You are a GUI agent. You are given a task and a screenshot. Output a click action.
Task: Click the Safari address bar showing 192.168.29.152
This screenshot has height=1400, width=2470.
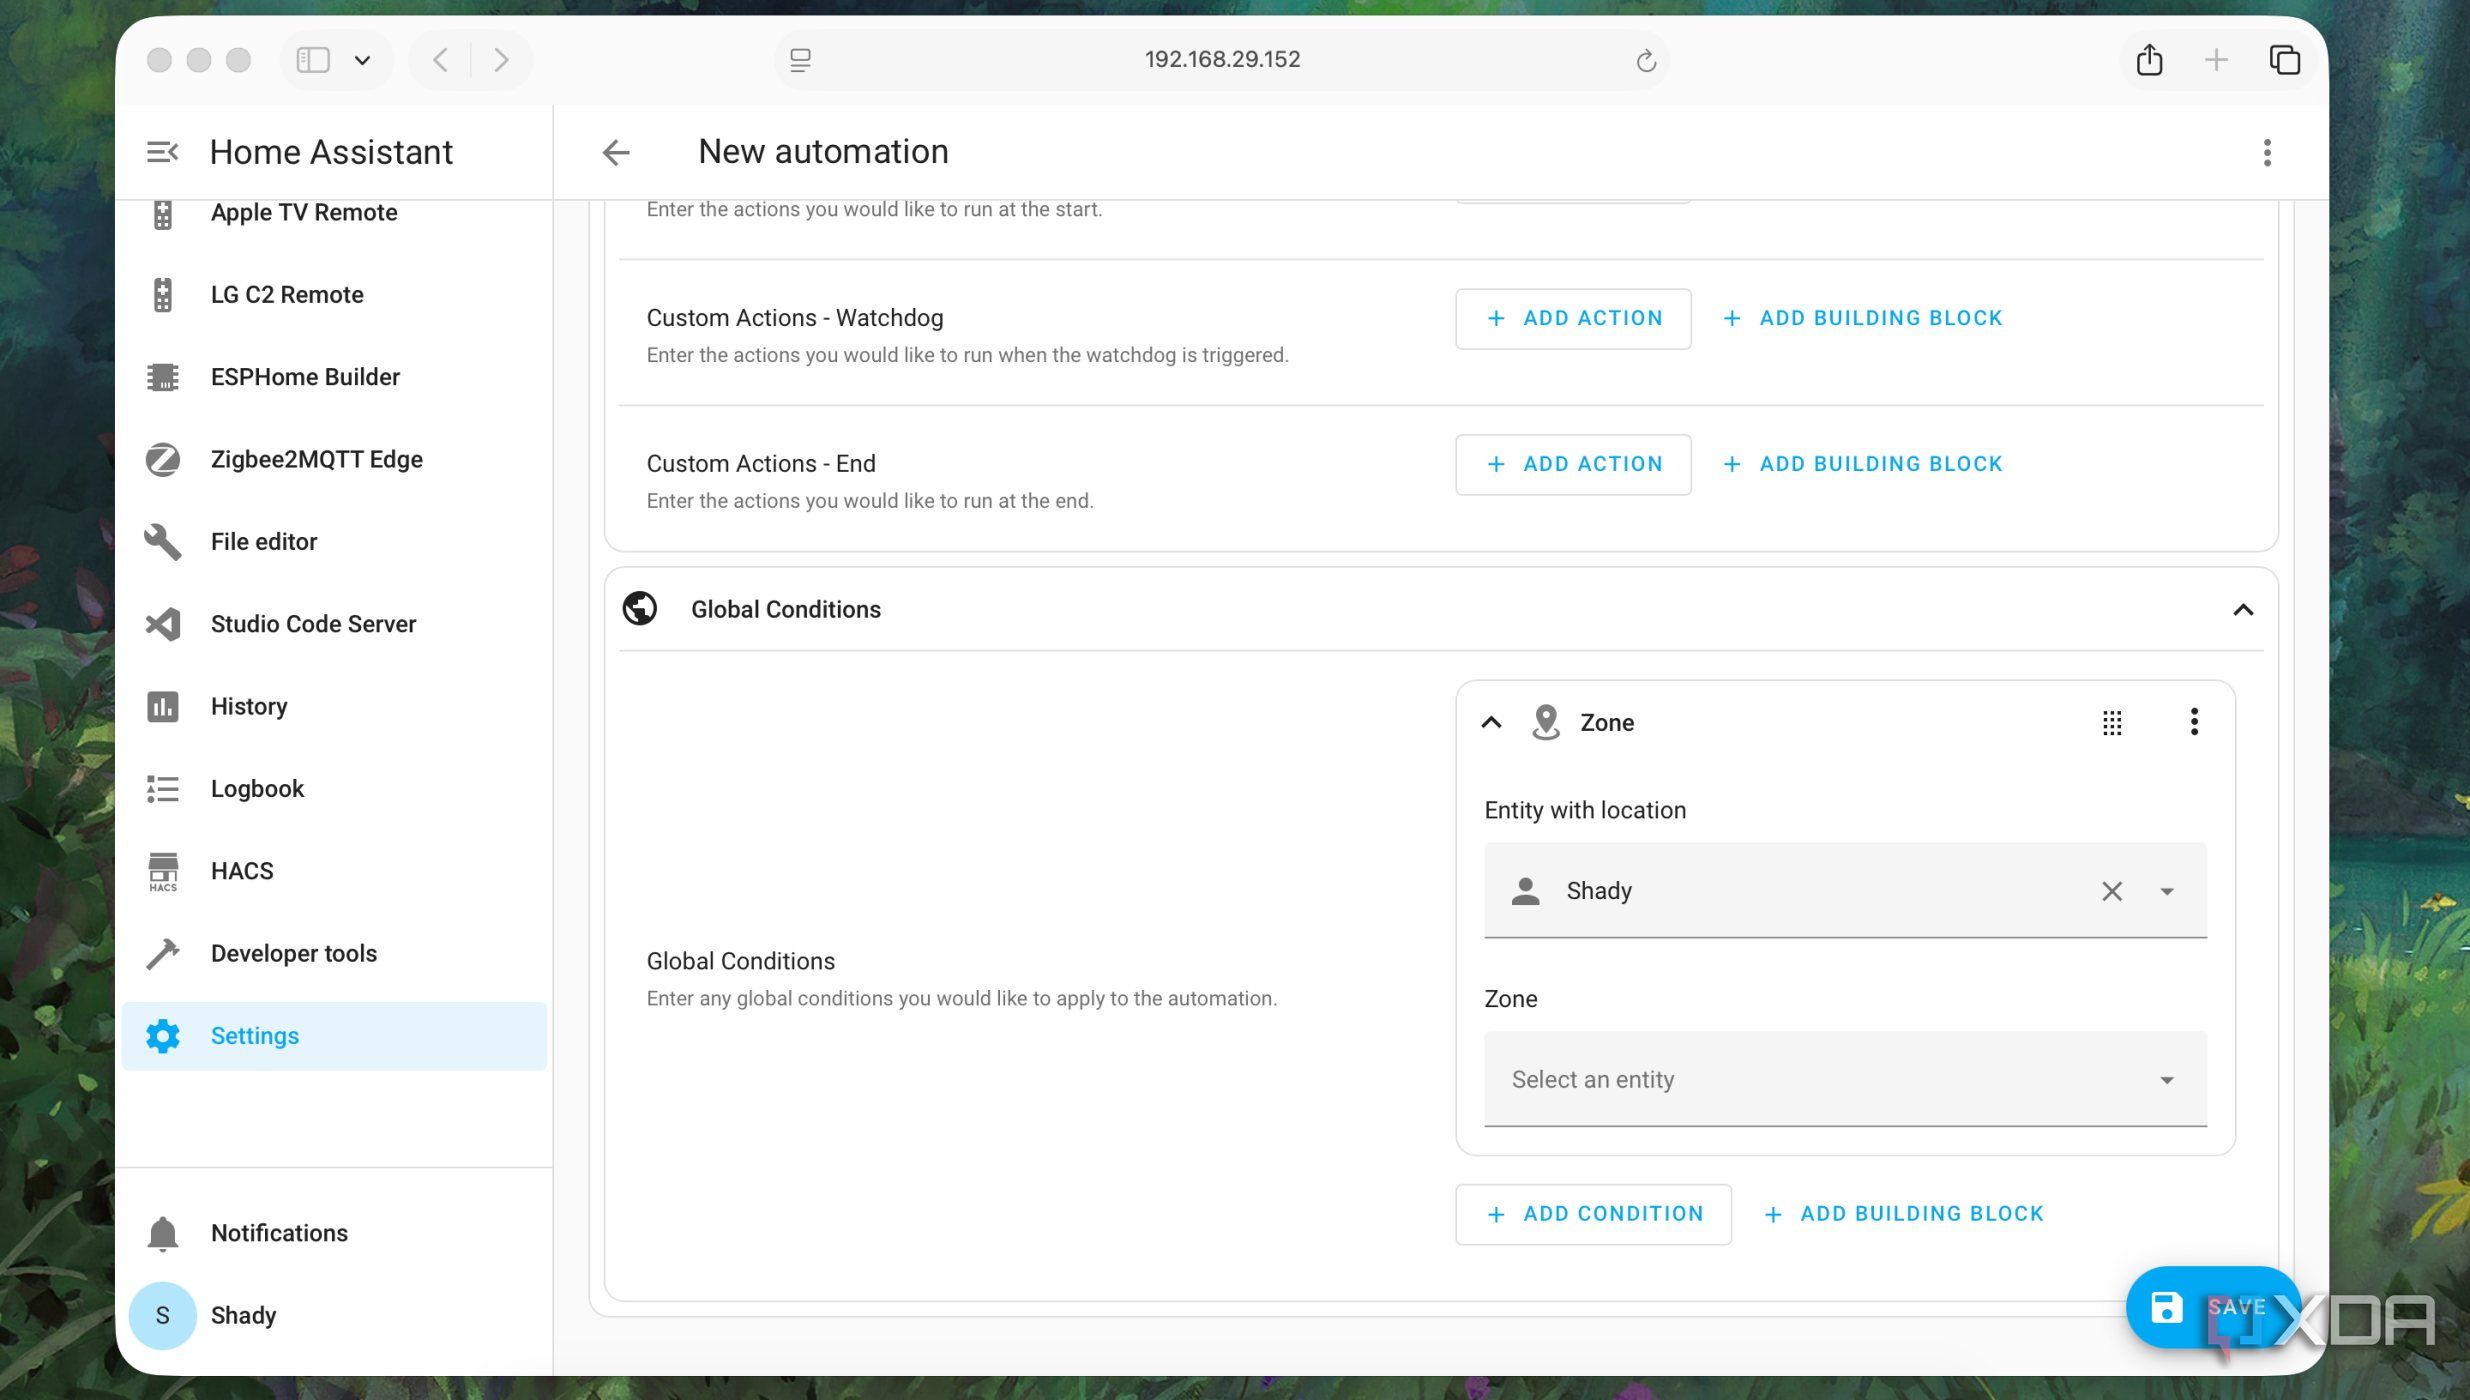(1222, 59)
